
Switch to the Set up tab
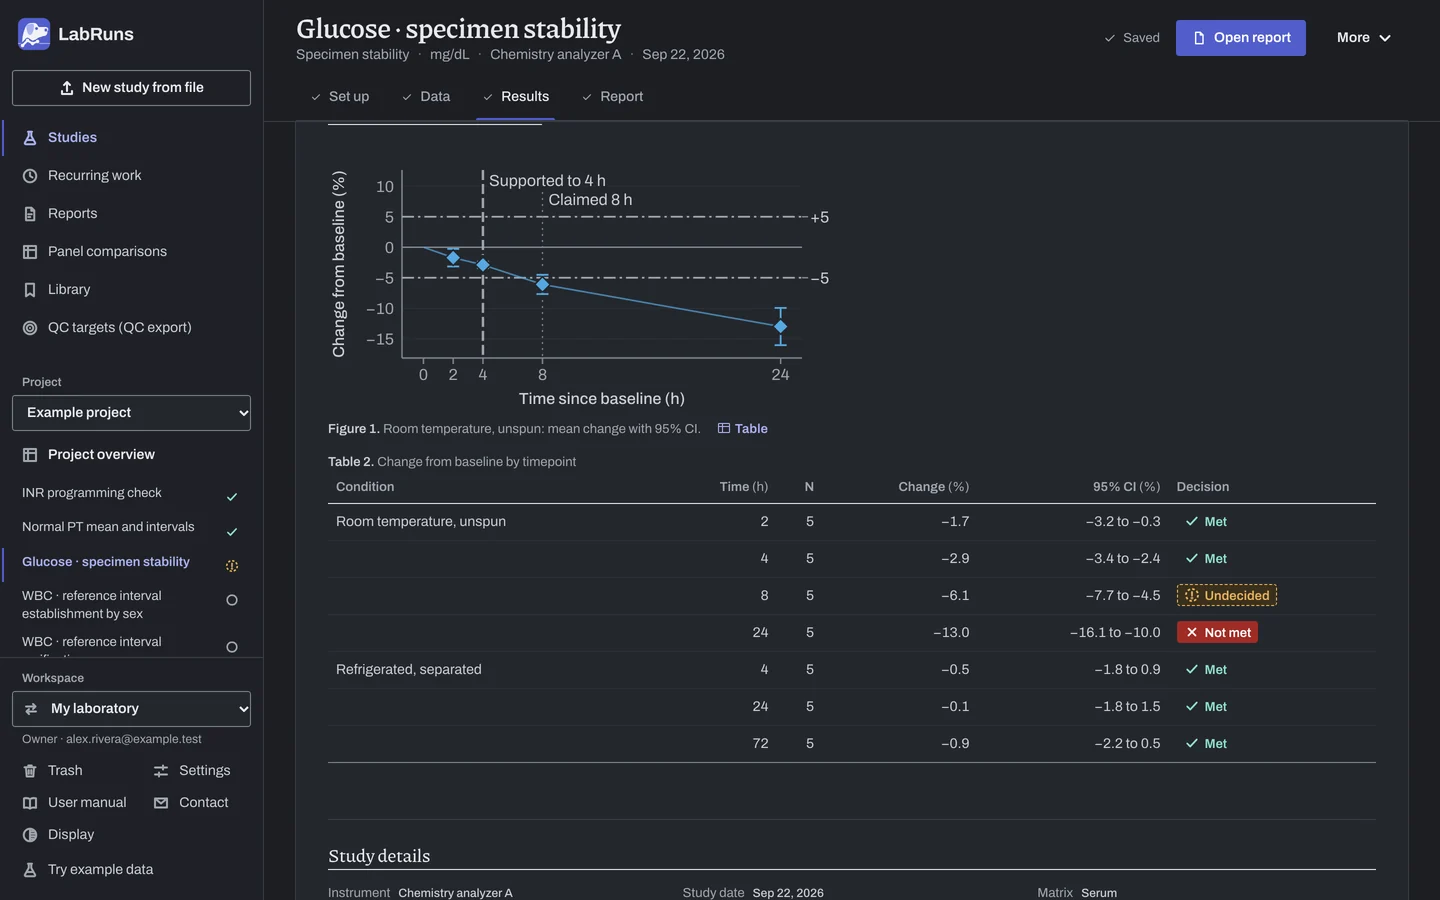coord(340,97)
